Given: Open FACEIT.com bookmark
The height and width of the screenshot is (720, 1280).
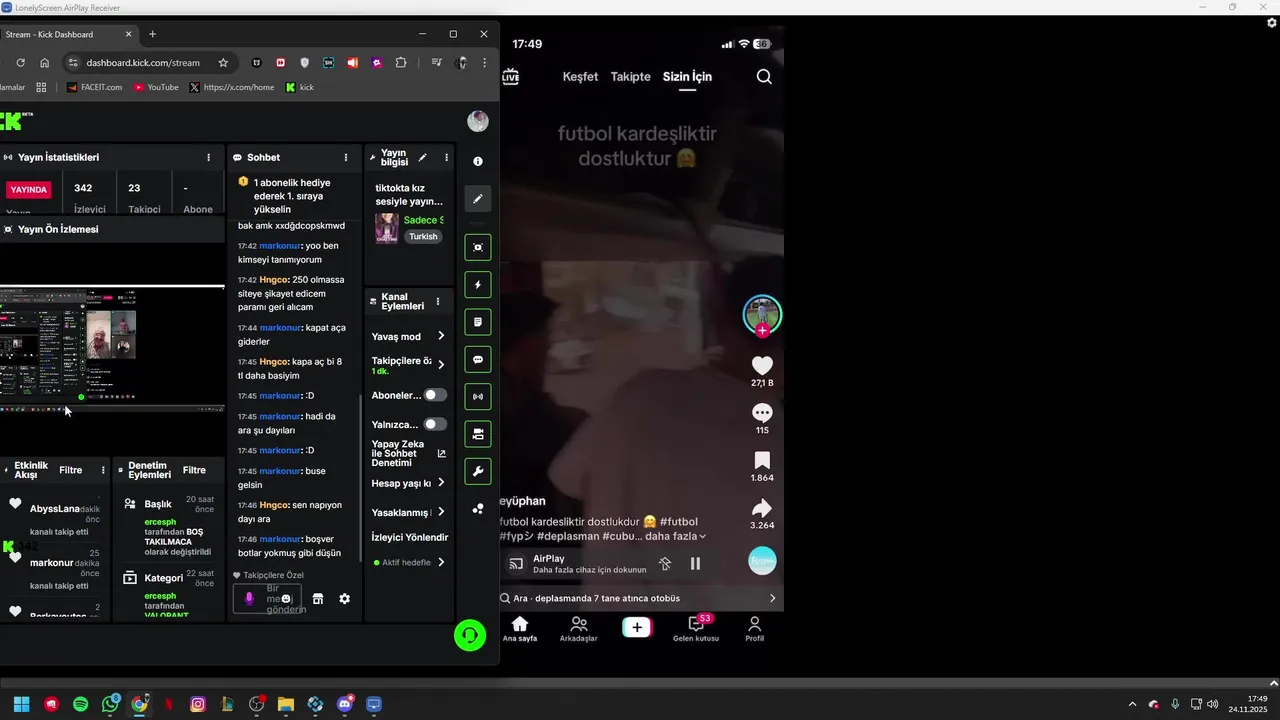Looking at the screenshot, I should [x=94, y=87].
